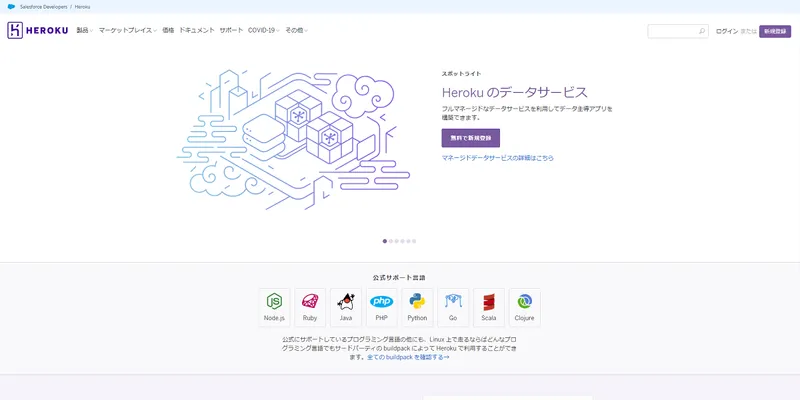Open the Heroku breadcrumb link in top bar

(82, 7)
